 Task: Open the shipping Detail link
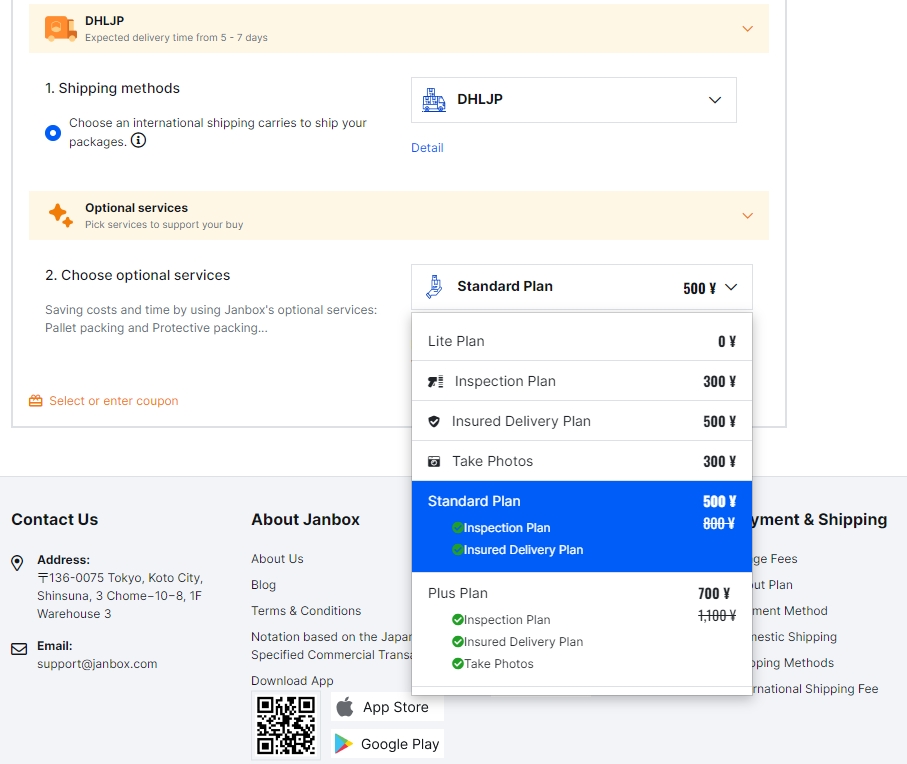click(x=427, y=148)
